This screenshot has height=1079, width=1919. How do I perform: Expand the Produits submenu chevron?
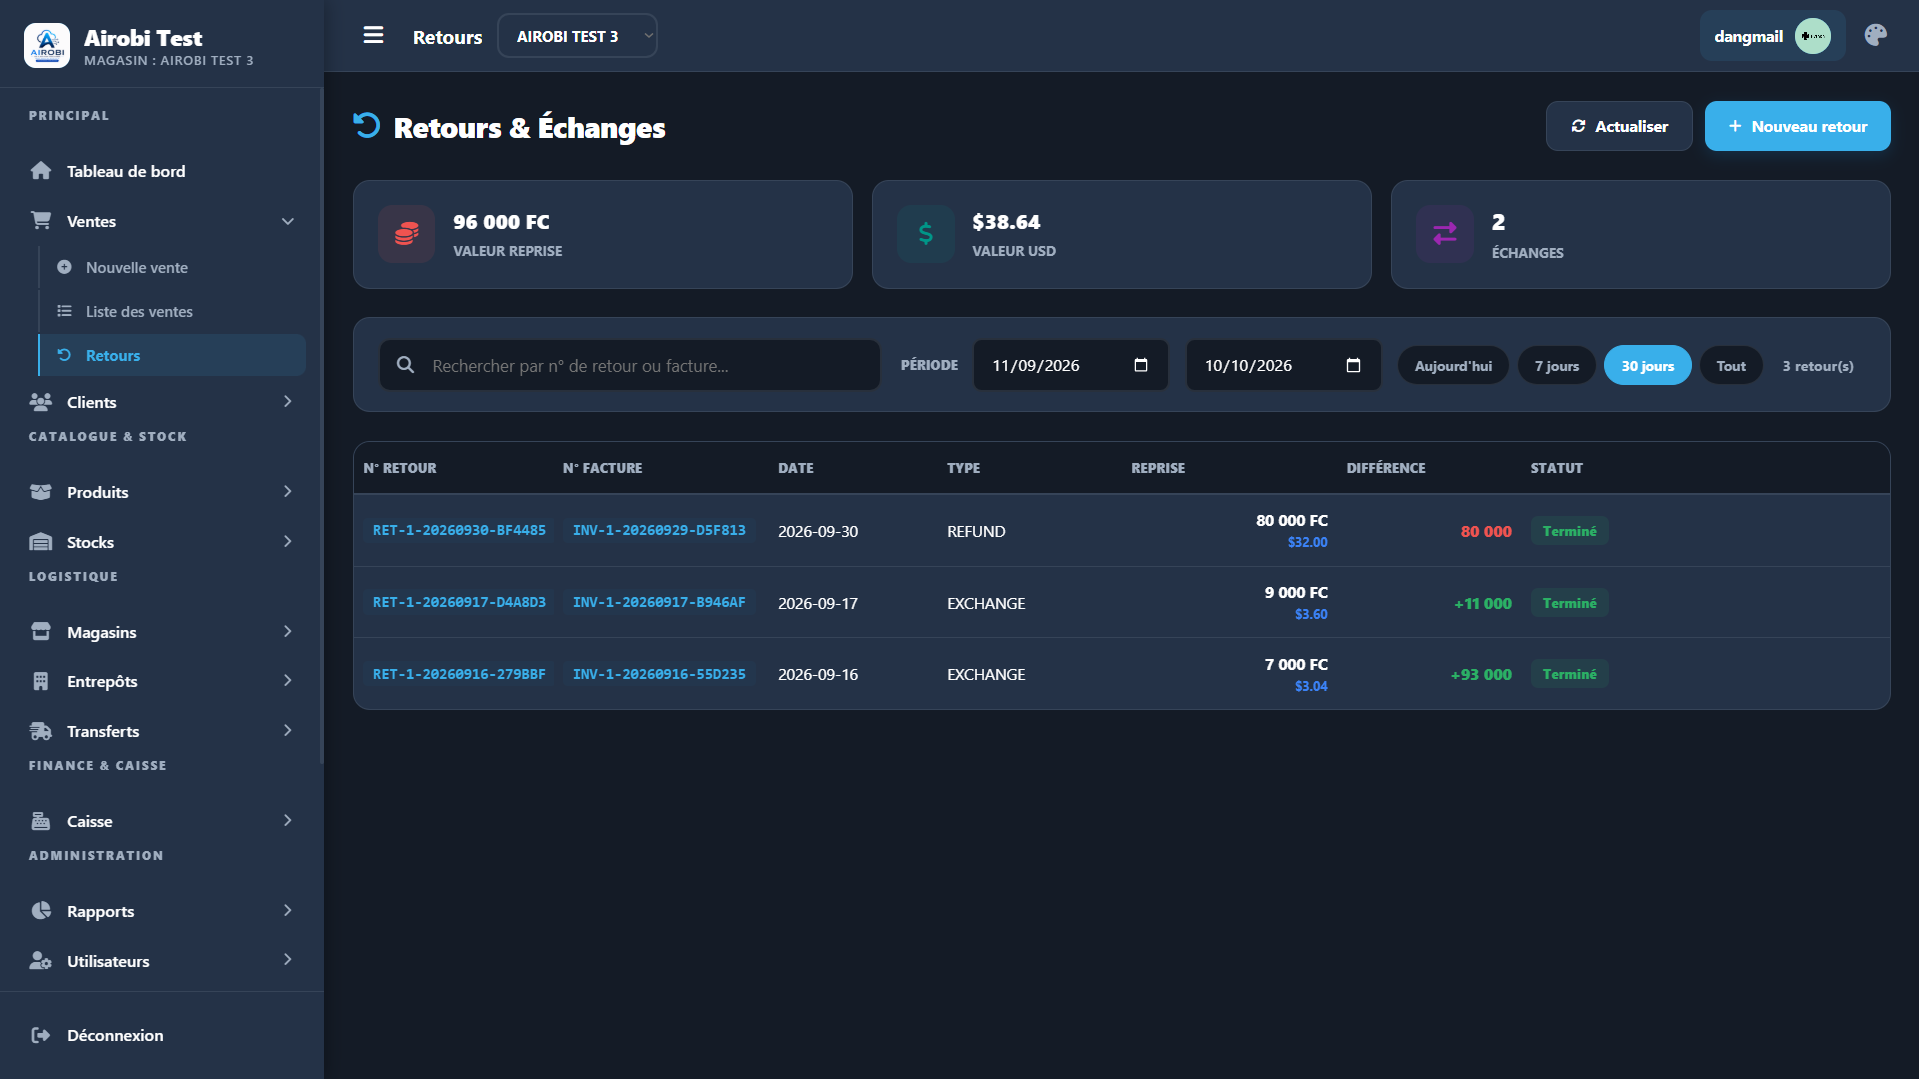pyautogui.click(x=288, y=492)
